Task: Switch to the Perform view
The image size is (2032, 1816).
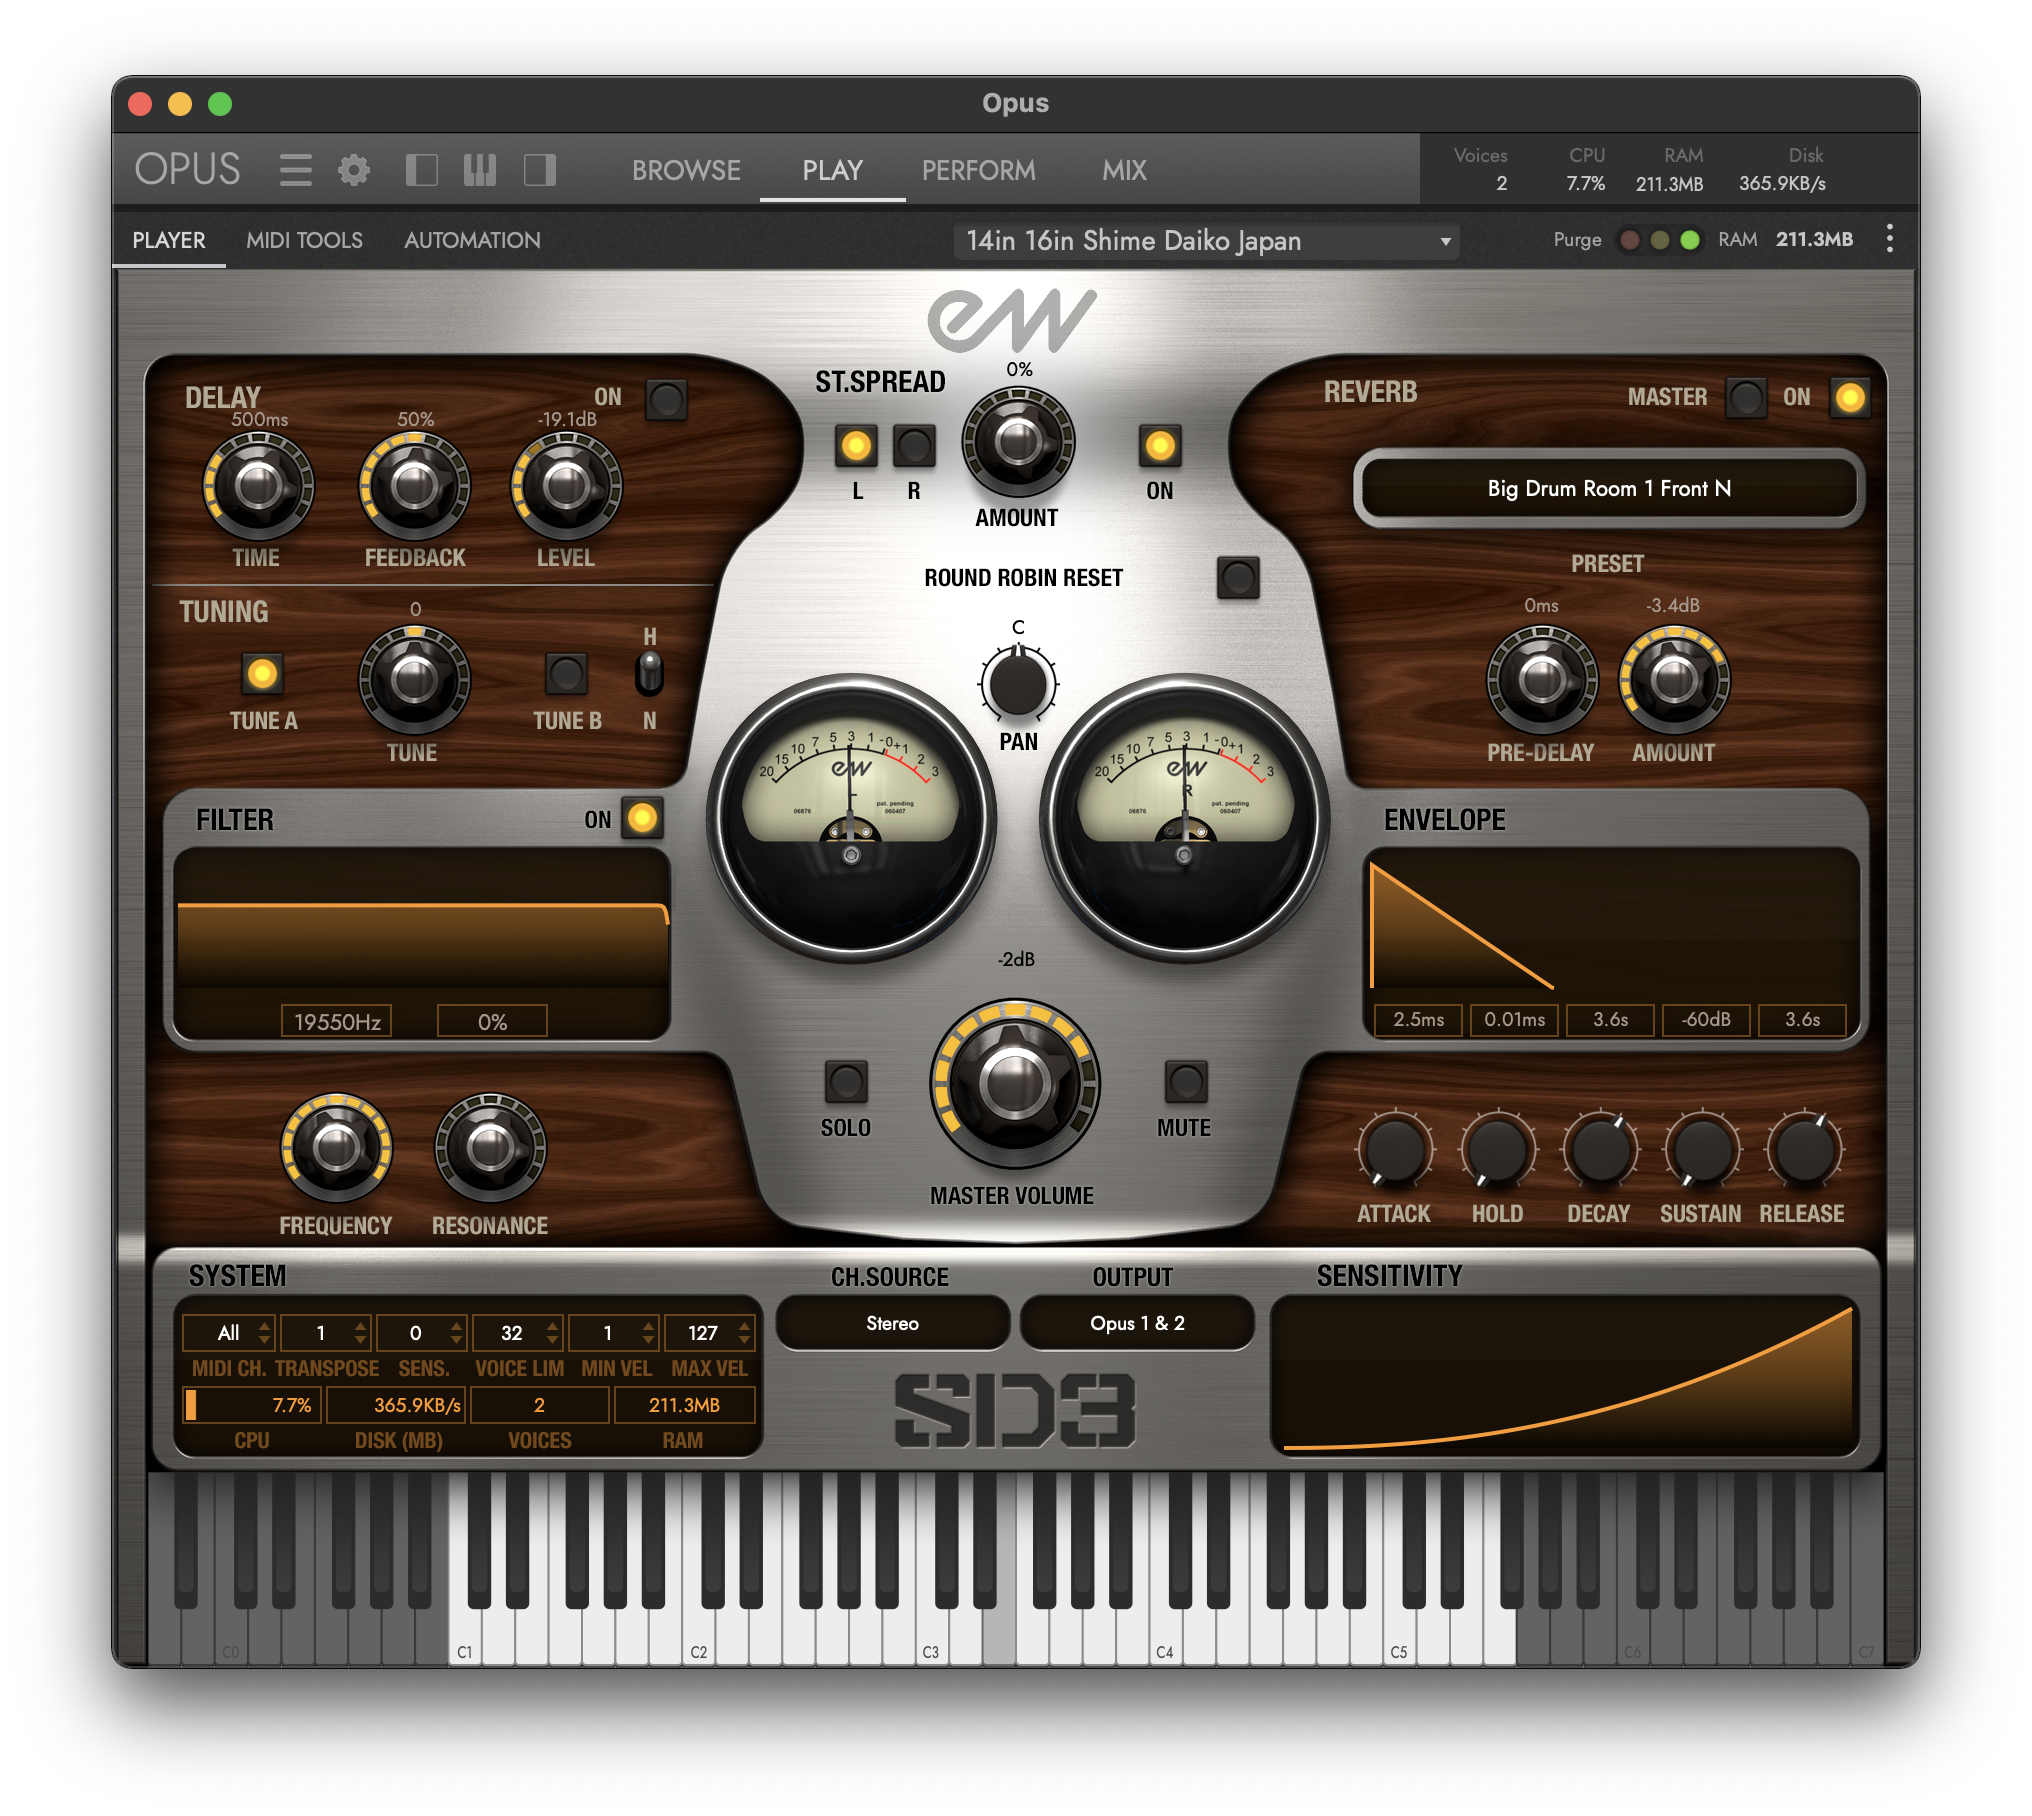Action: click(x=978, y=170)
